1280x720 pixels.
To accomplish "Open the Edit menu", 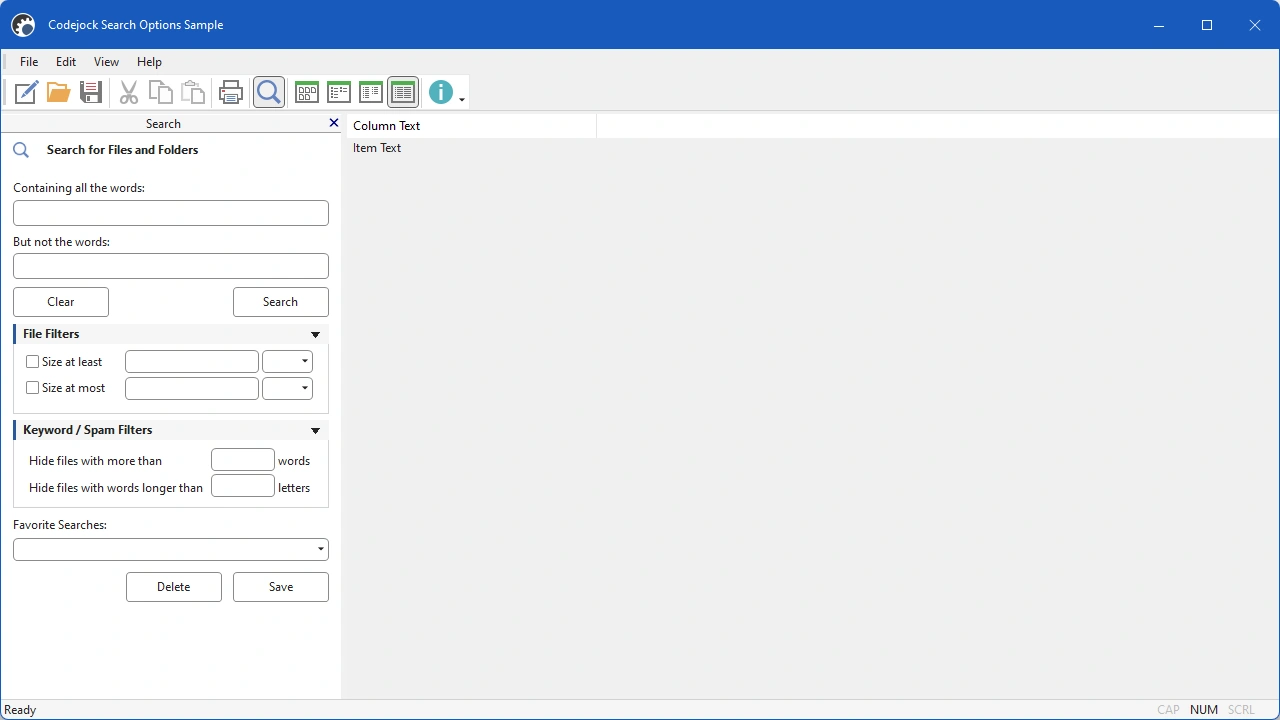I will pos(66,62).
